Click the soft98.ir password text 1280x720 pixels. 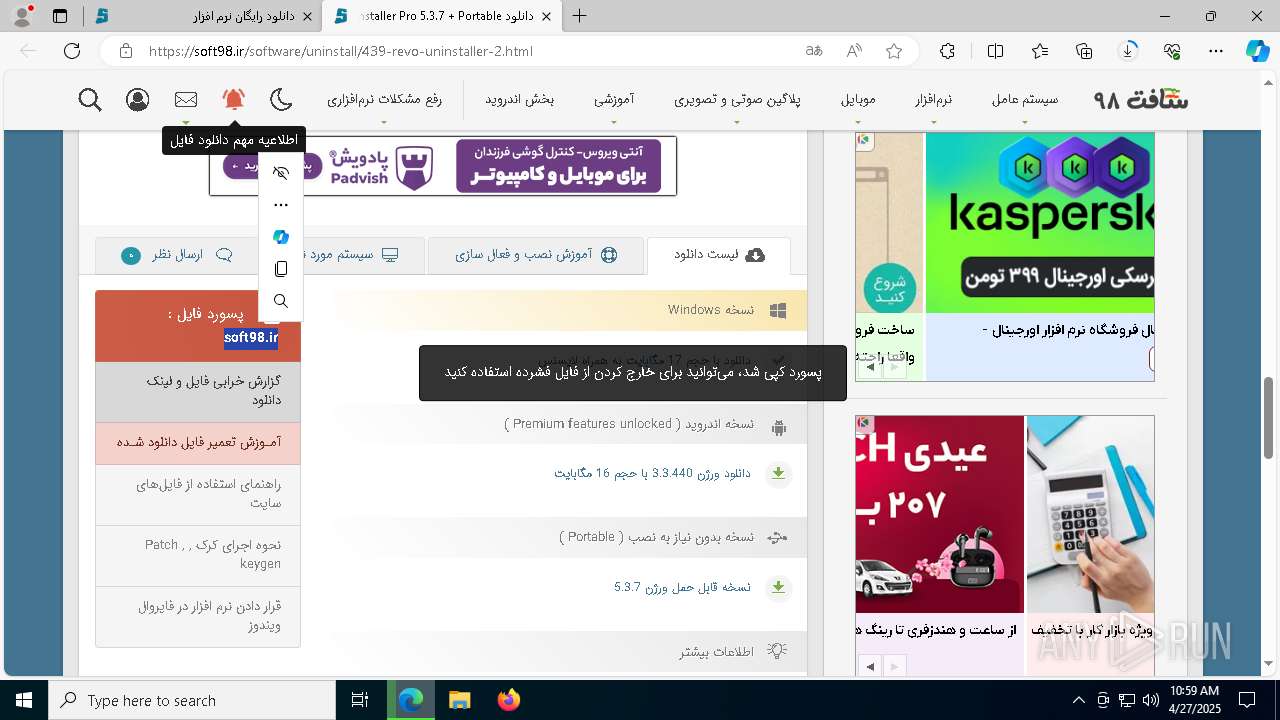pyautogui.click(x=251, y=338)
